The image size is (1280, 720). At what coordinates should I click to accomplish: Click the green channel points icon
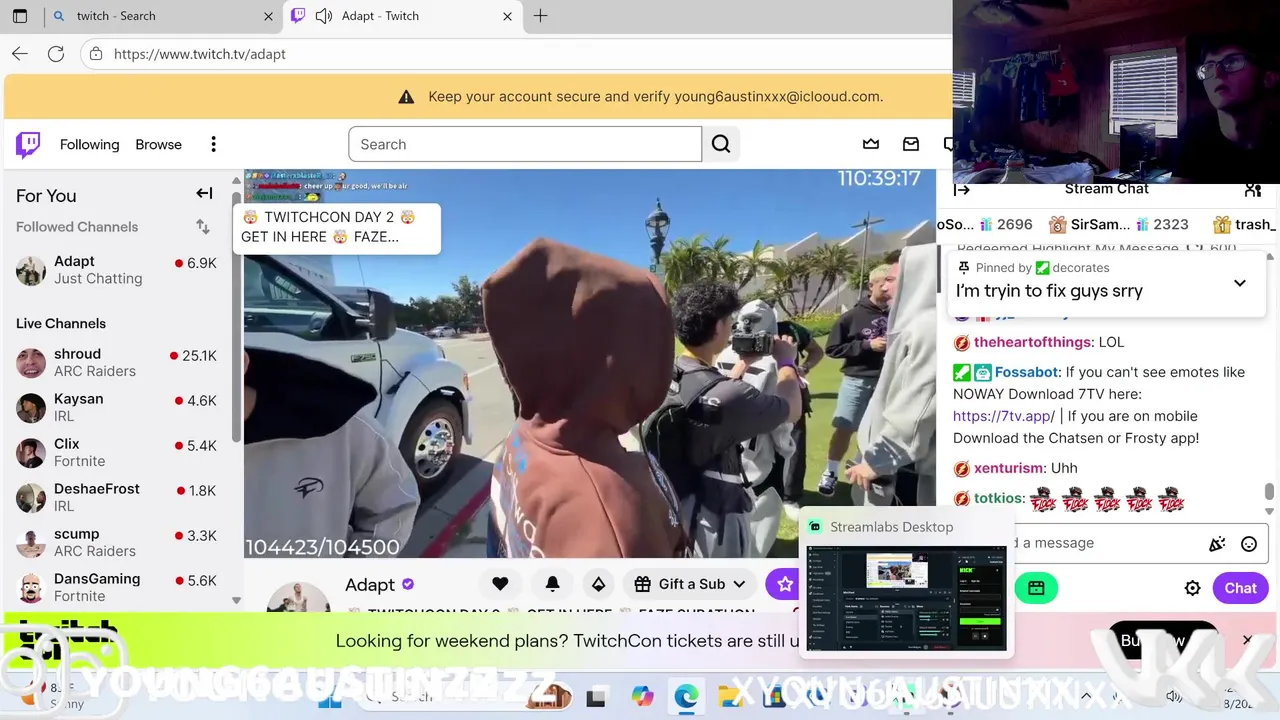(x=1036, y=588)
